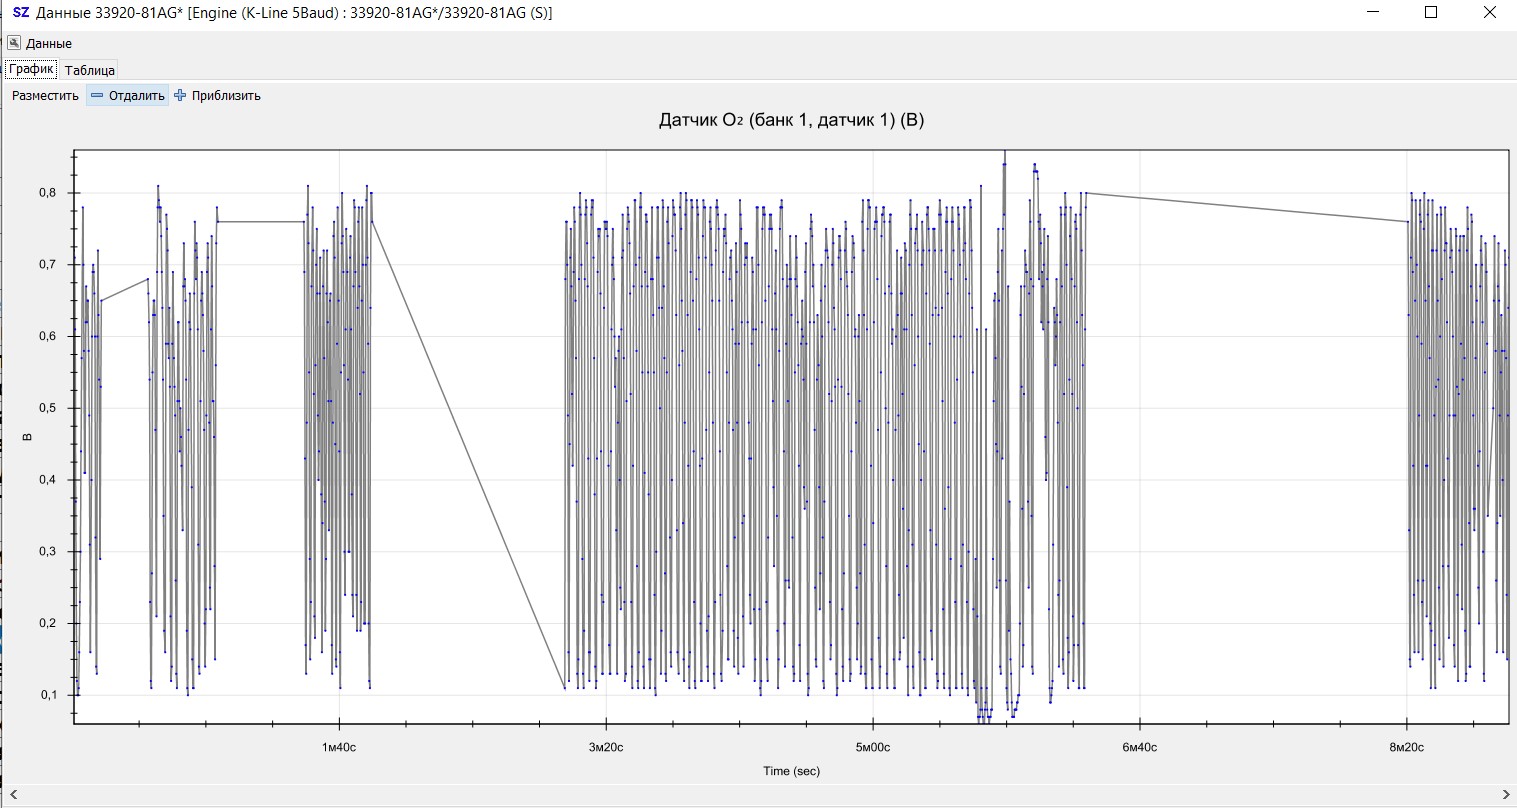The height and width of the screenshot is (808, 1517).
Task: Click the 5м00с time axis label
Action: pos(873,747)
